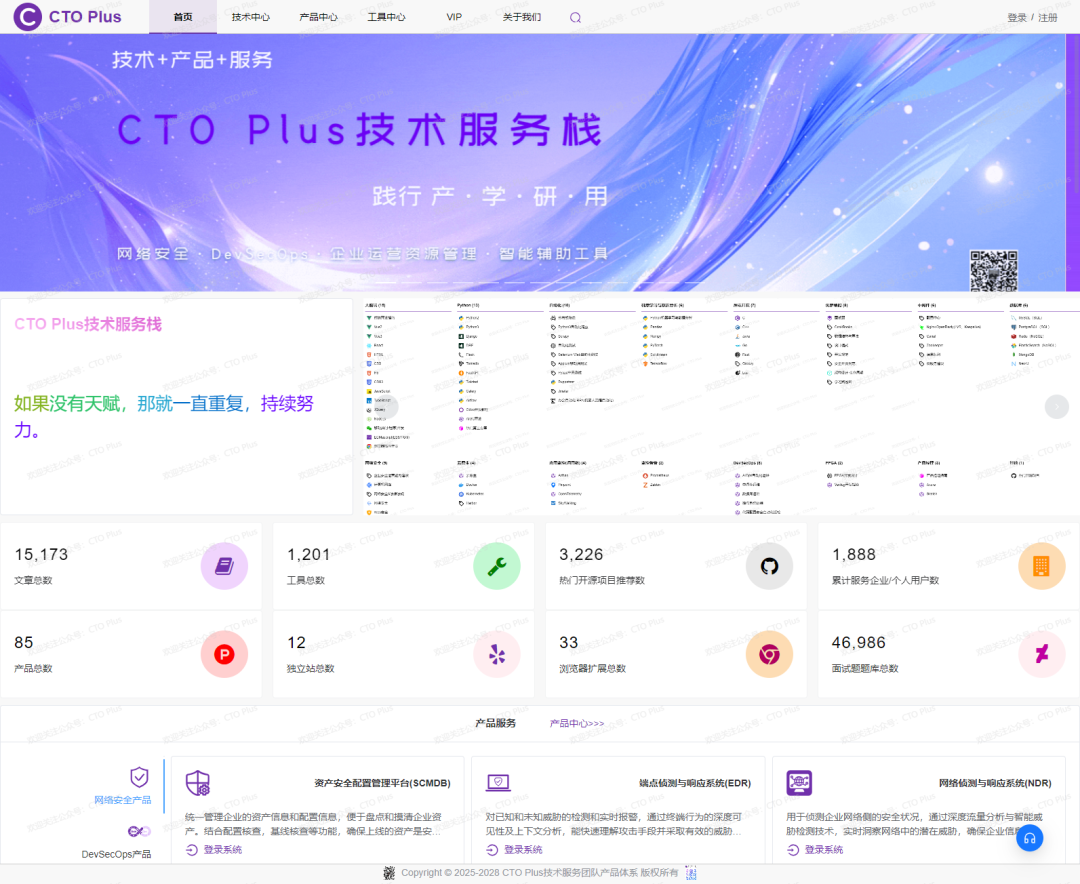Screen dimensions: 1080x884
Task: Open the 产品中心 navigation menu
Action: tap(318, 17)
